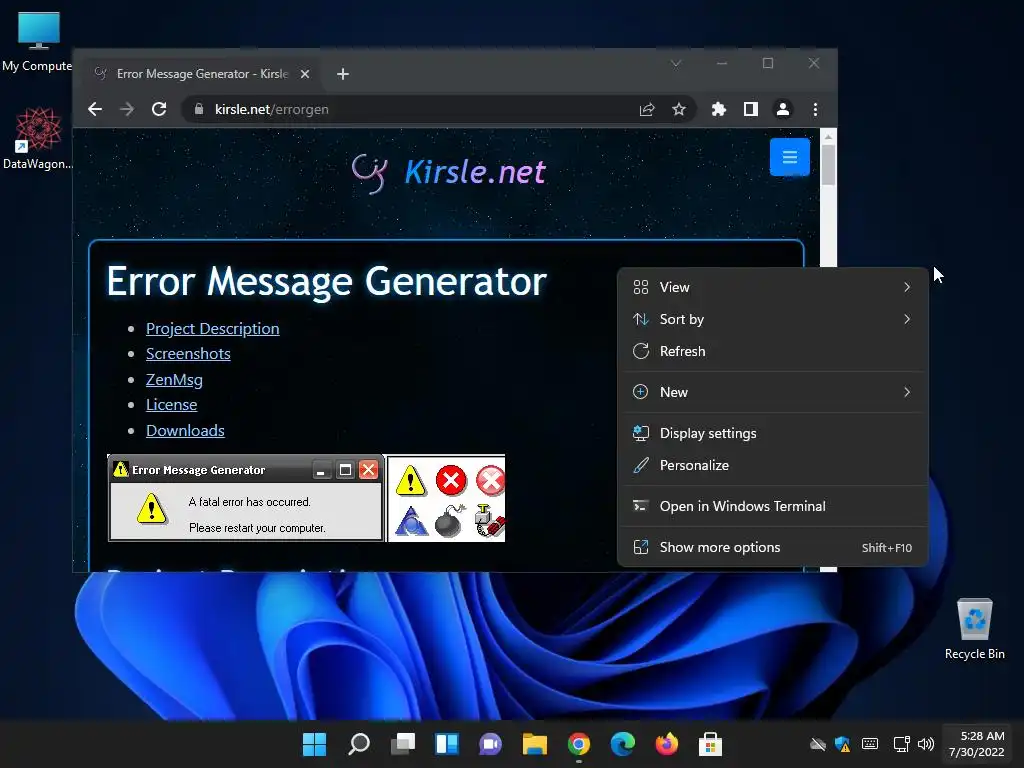Open Chrome tab search chevron
This screenshot has height=768, width=1024.
point(676,63)
